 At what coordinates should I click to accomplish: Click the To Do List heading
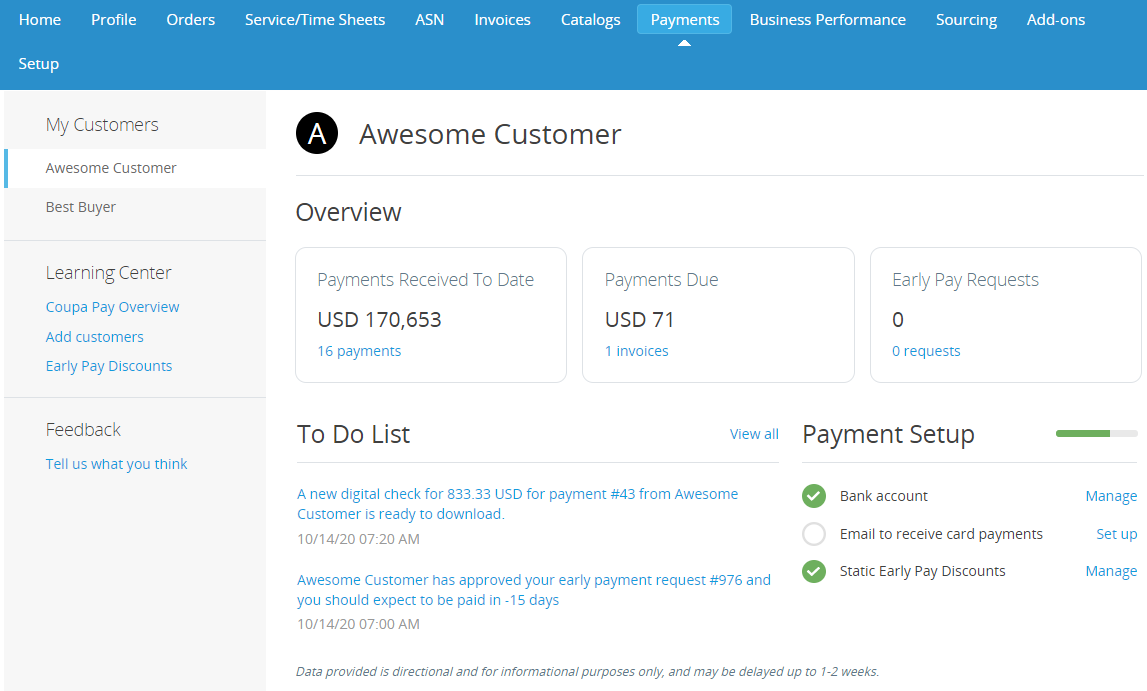(353, 434)
